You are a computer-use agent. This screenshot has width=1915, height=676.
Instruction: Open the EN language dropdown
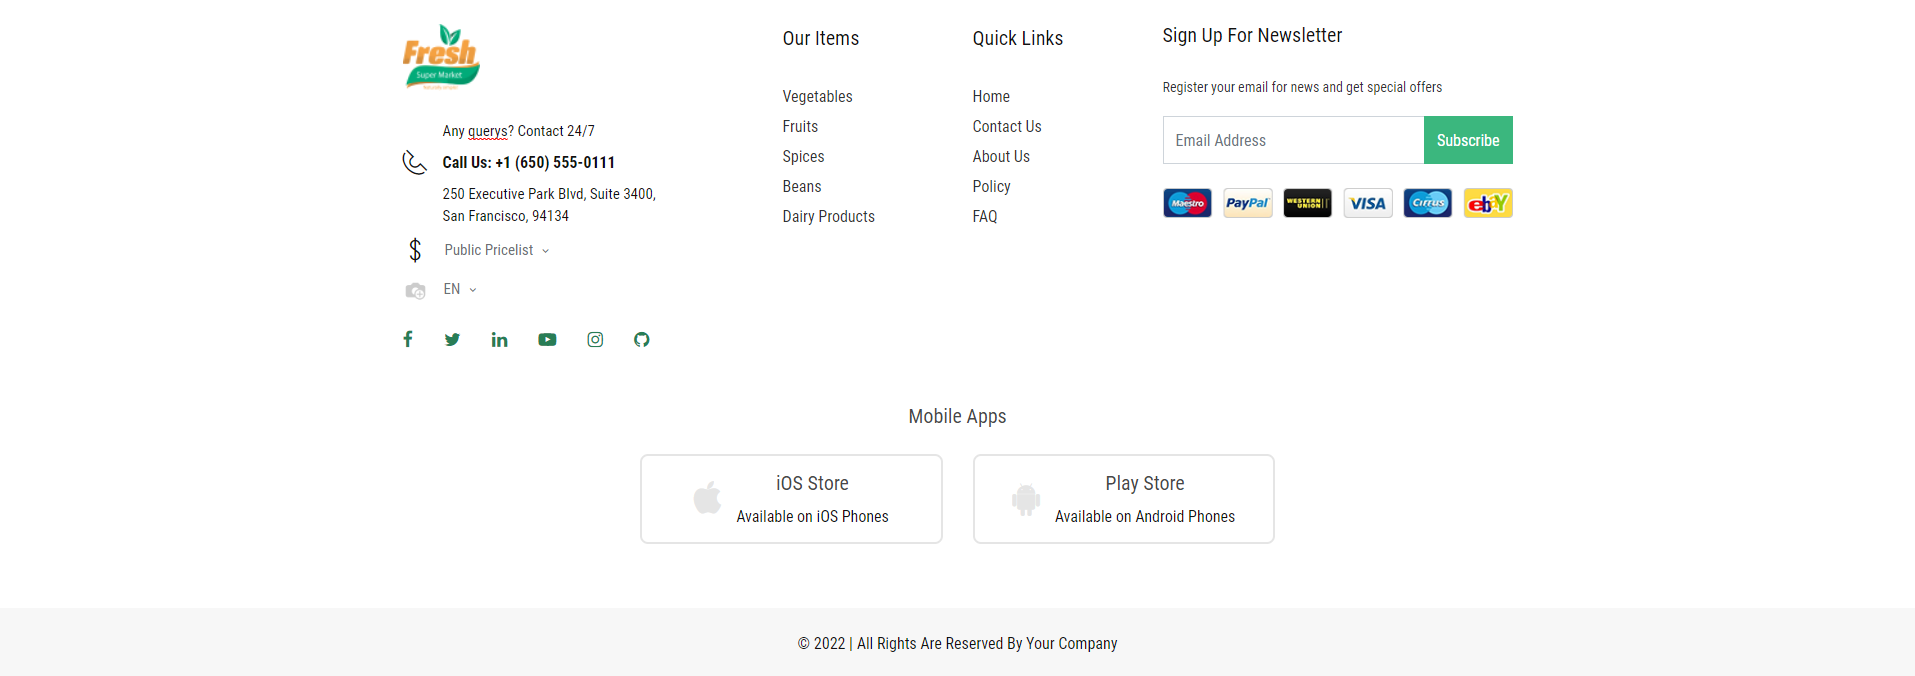(x=460, y=289)
